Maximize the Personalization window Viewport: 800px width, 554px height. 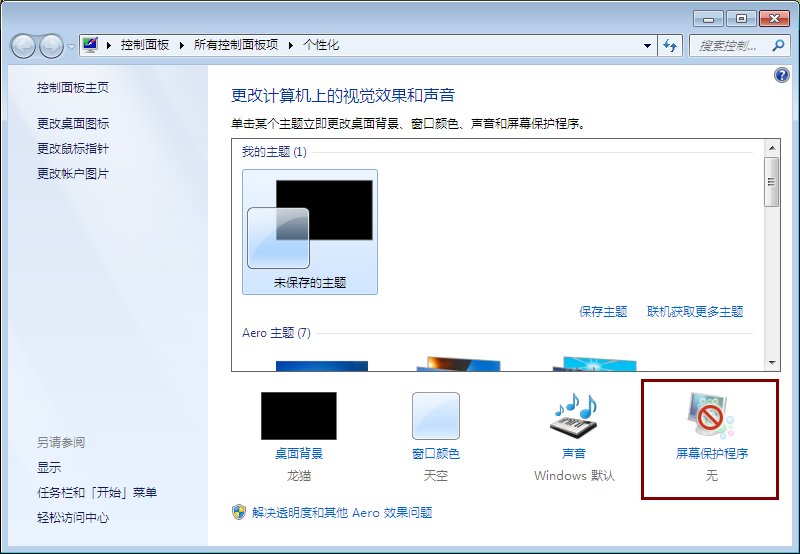[741, 19]
